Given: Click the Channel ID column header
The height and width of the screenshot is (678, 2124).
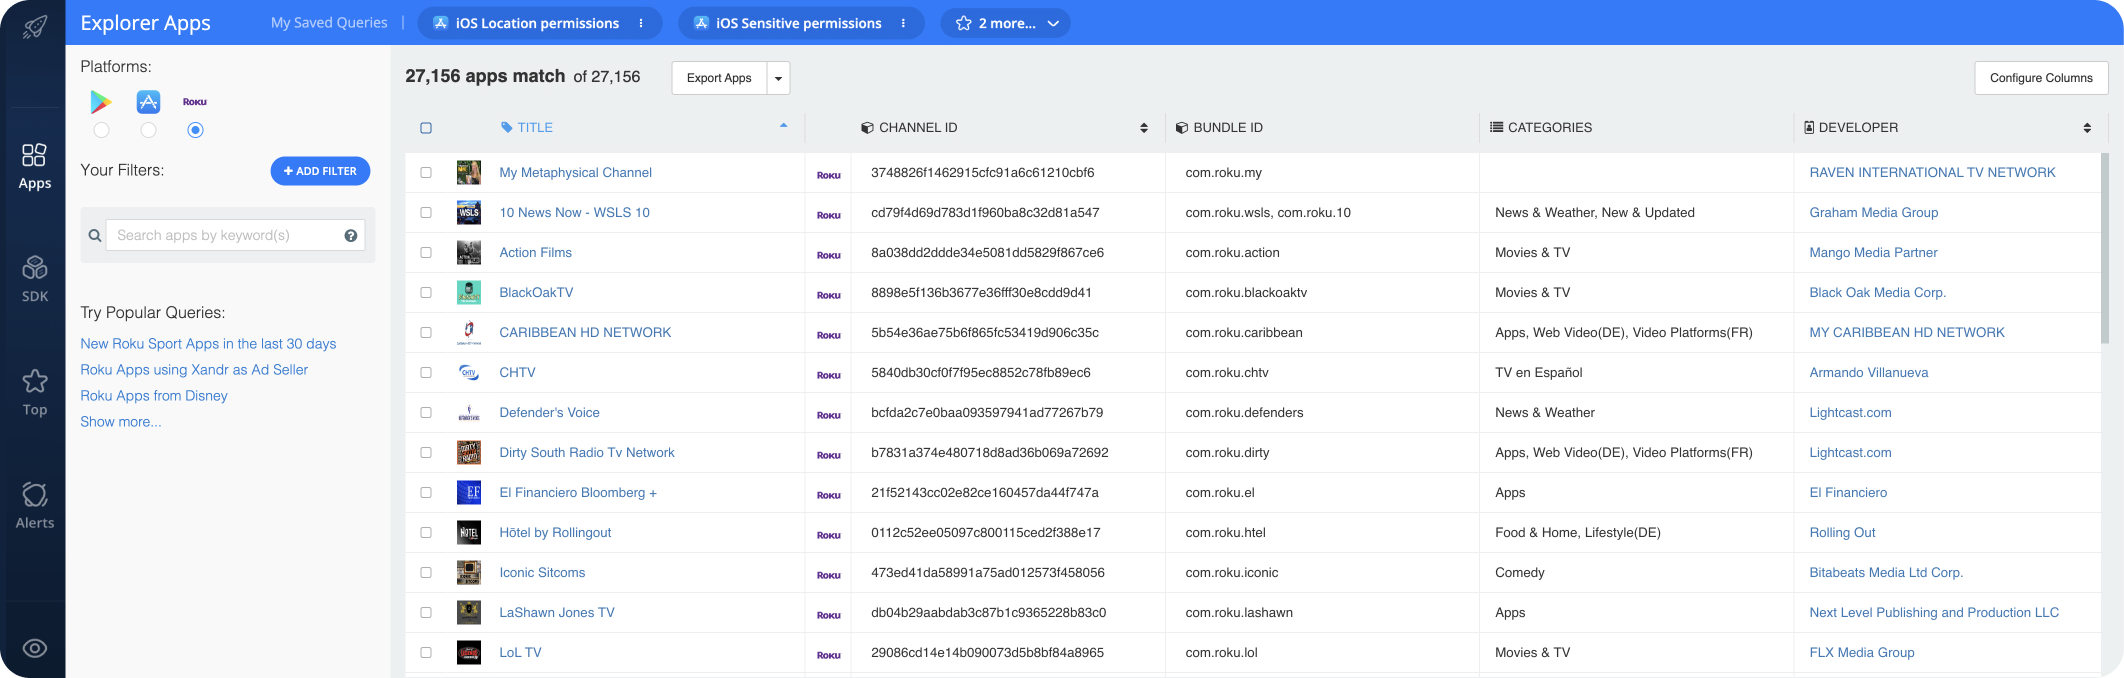Looking at the screenshot, I should pyautogui.click(x=918, y=128).
